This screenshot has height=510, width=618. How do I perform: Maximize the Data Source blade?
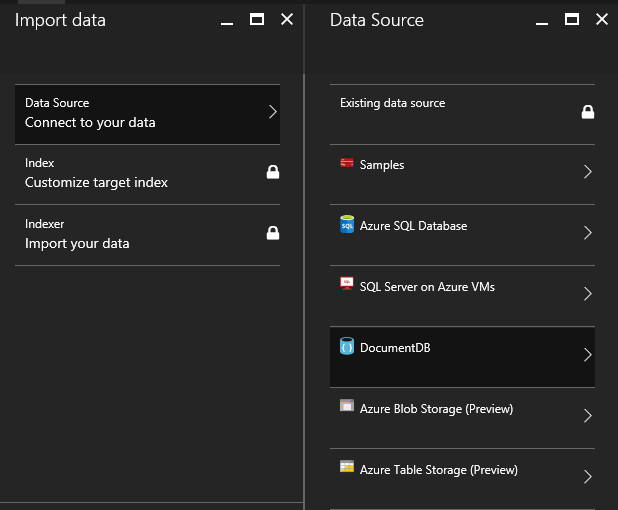click(572, 19)
